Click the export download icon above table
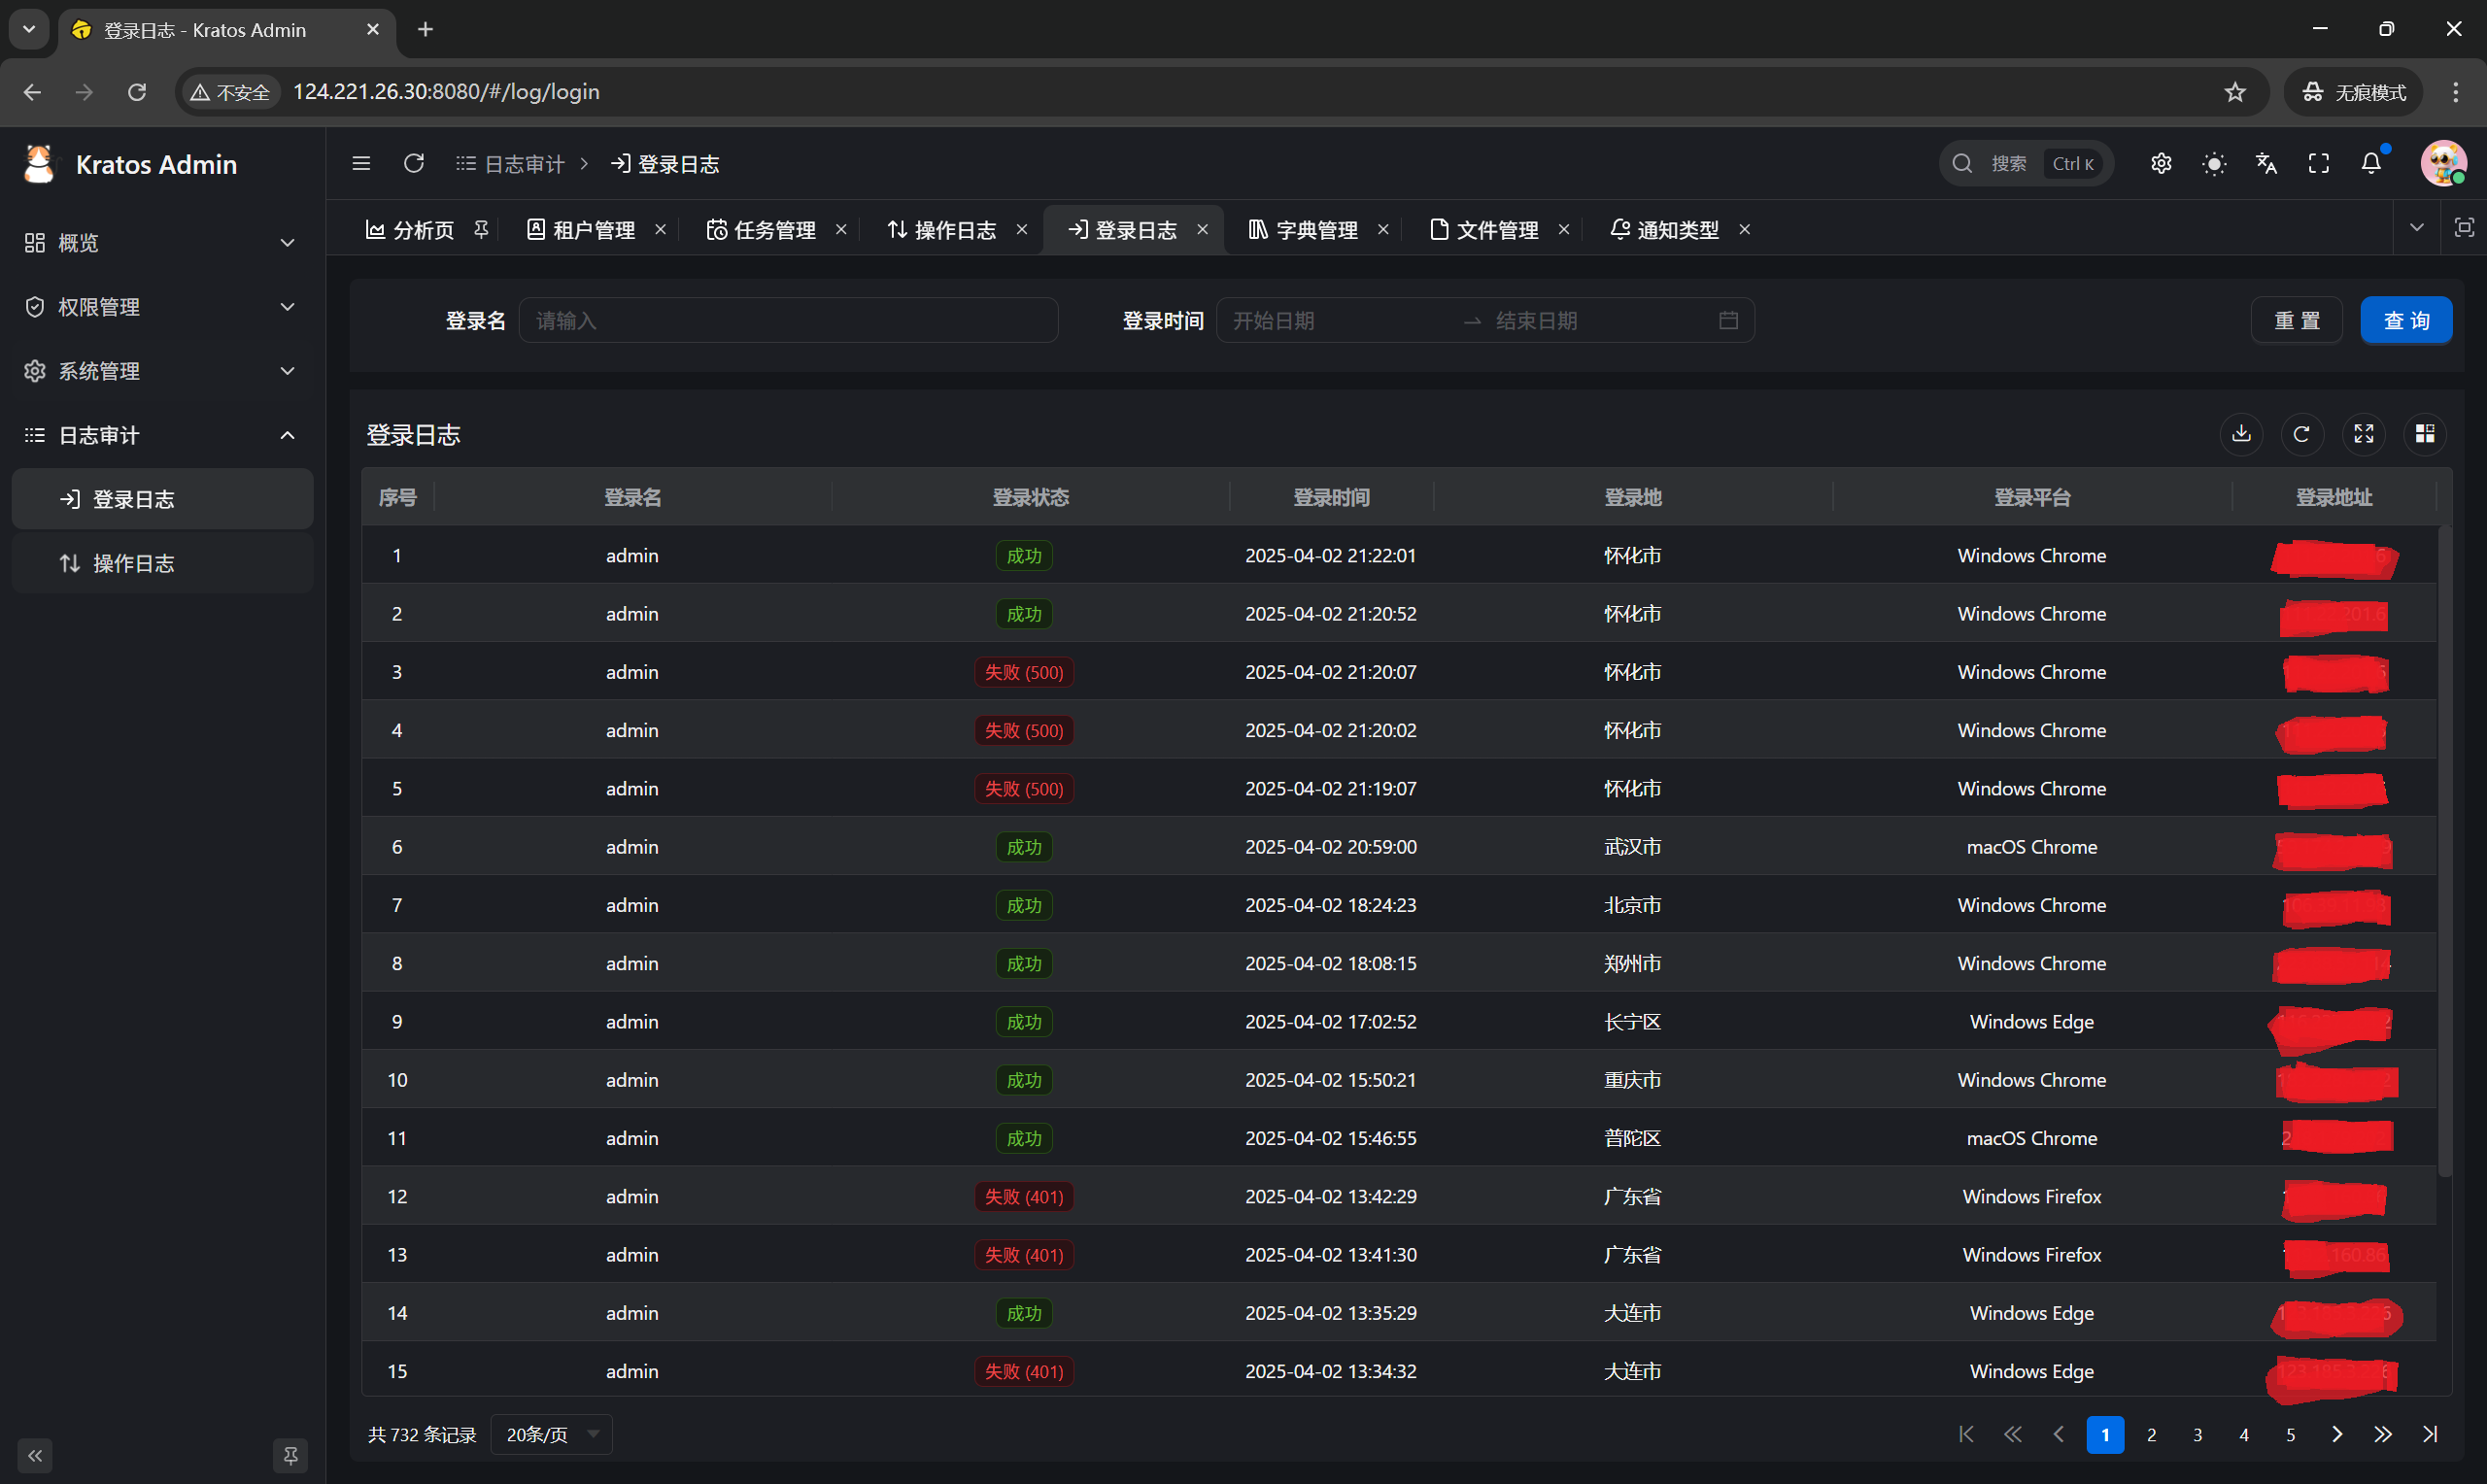The width and height of the screenshot is (2487, 1484). coord(2241,434)
